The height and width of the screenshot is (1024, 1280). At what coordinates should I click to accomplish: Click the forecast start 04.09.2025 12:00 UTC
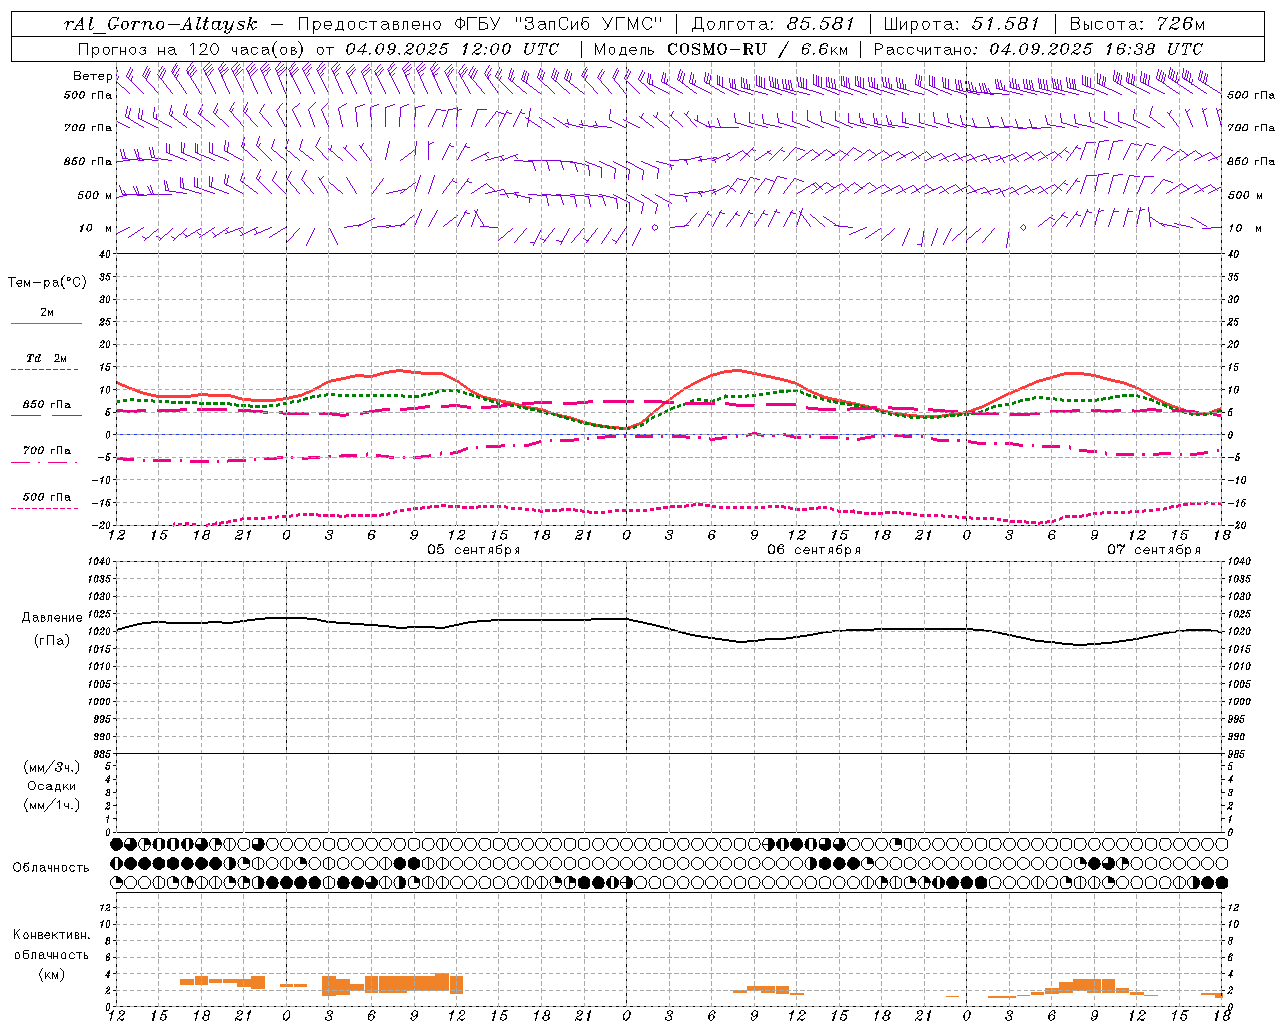pyautogui.click(x=452, y=49)
